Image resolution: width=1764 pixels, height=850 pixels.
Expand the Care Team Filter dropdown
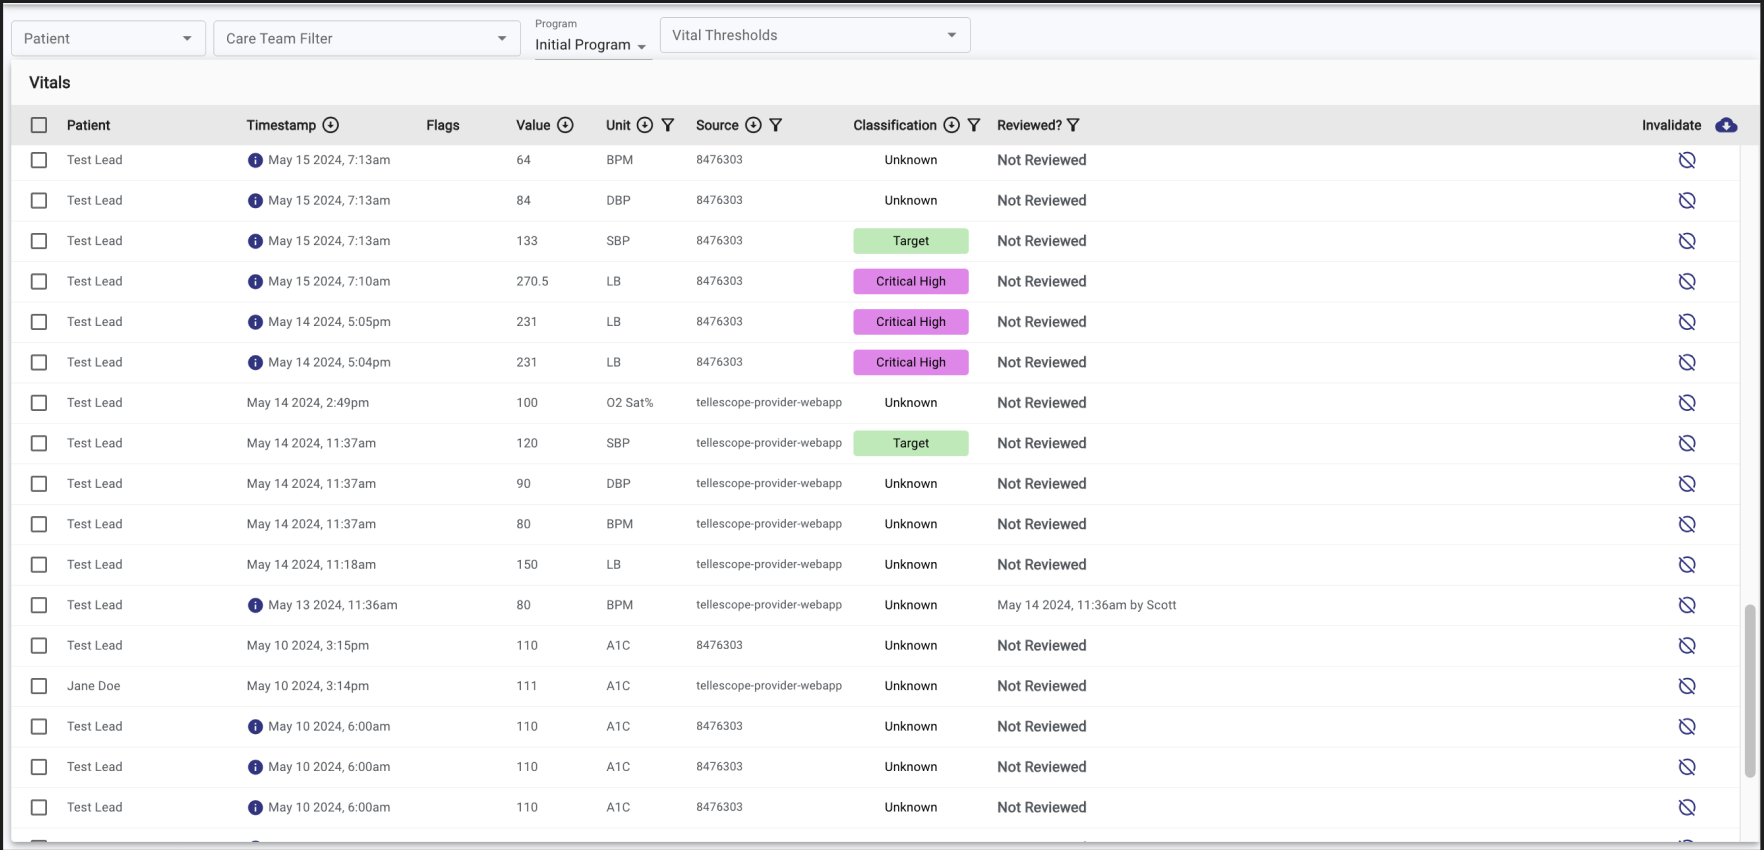pos(366,38)
